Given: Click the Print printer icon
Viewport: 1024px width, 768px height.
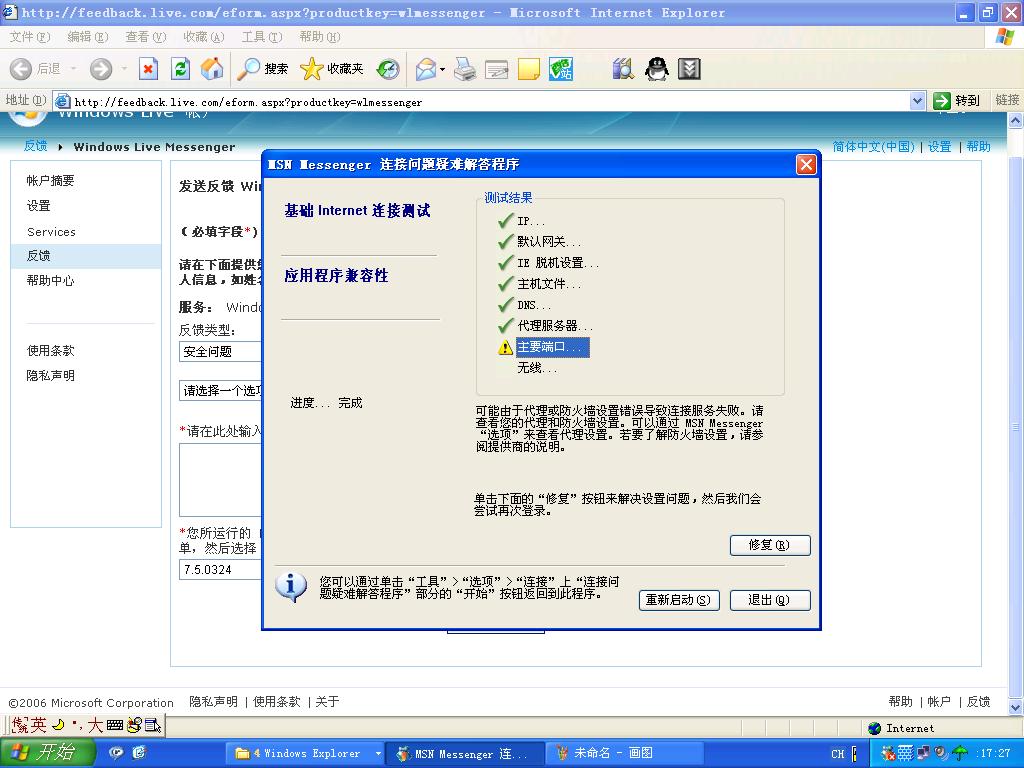Looking at the screenshot, I should tap(465, 69).
